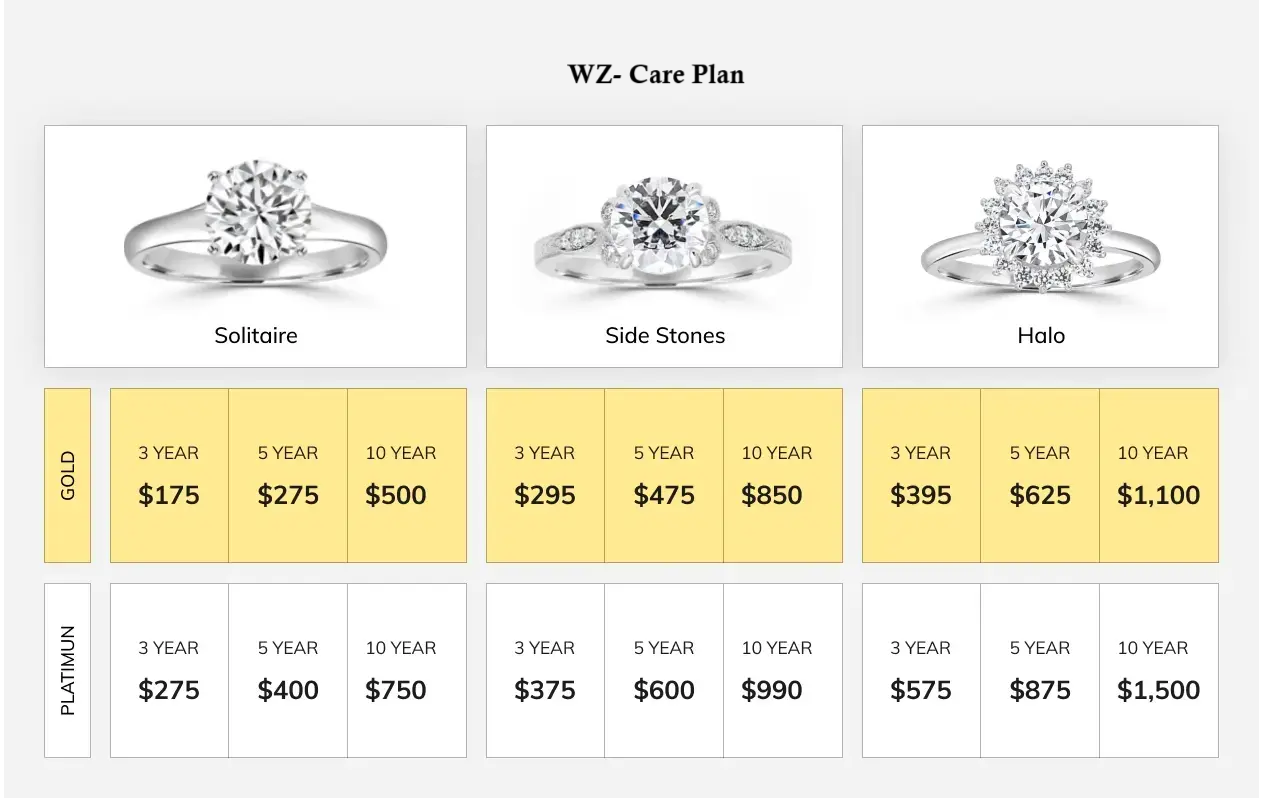Choose Platinum Solitaire 5 year $400 plan
Viewport: 1263px width, 798px height.
pos(288,670)
